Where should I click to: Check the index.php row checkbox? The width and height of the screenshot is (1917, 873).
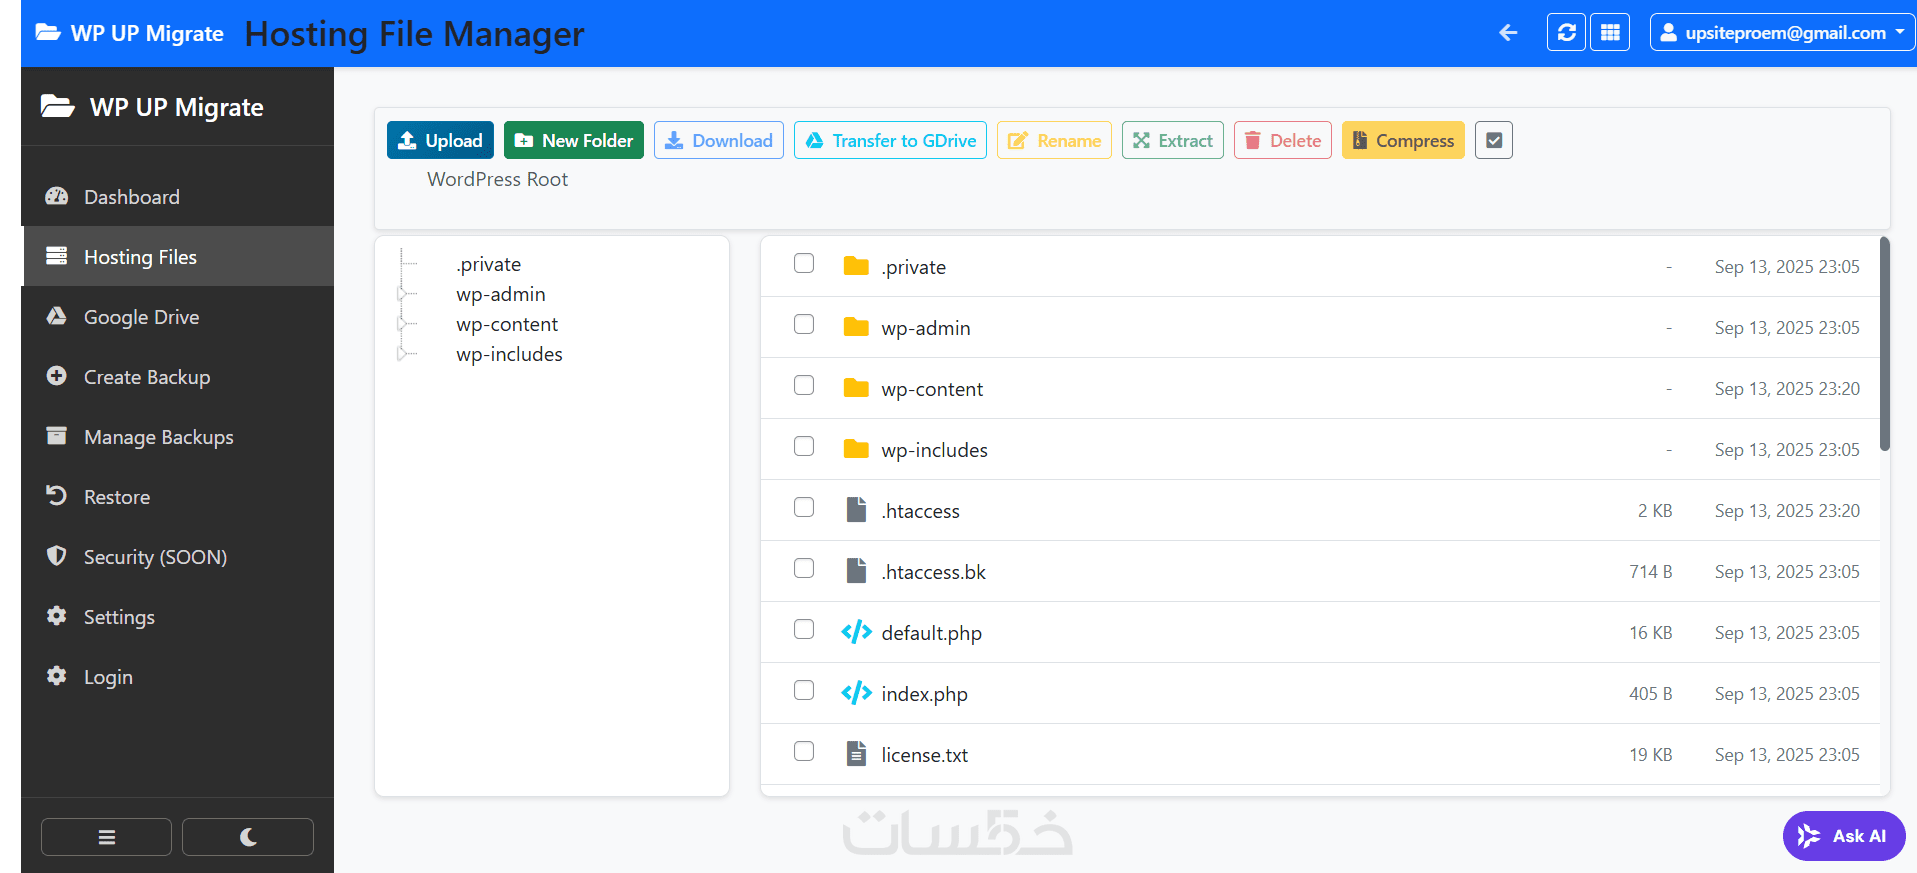coord(804,690)
